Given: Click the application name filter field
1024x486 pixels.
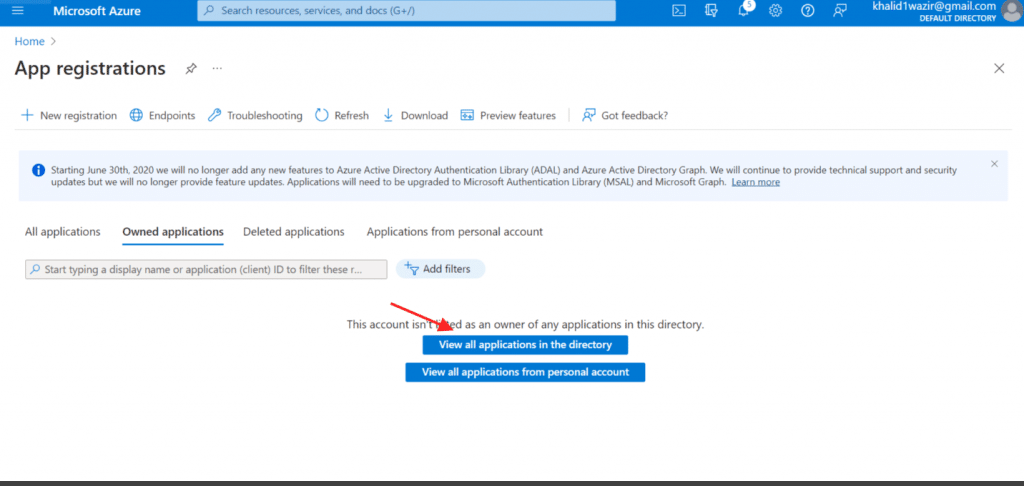Looking at the screenshot, I should [x=206, y=269].
